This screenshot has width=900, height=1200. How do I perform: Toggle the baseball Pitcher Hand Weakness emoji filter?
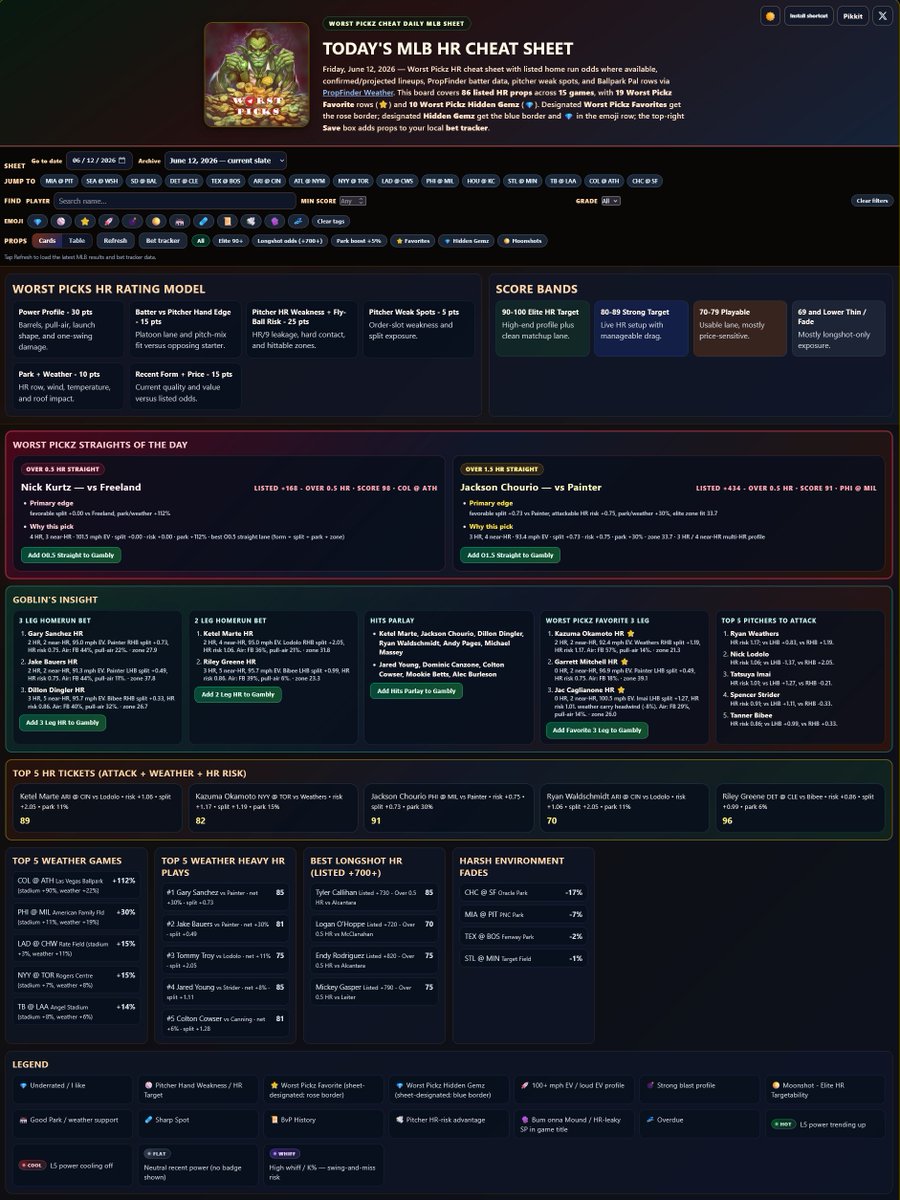tap(61, 221)
